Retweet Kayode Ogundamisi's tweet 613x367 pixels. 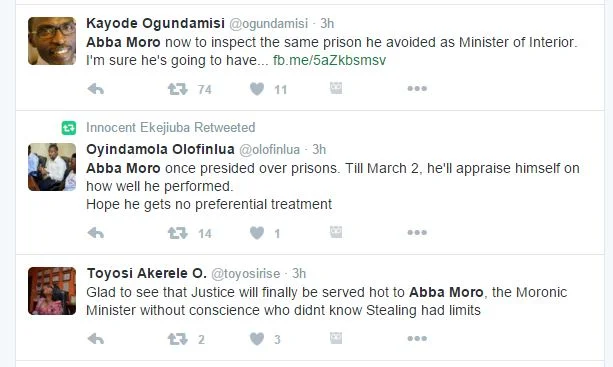[x=178, y=89]
